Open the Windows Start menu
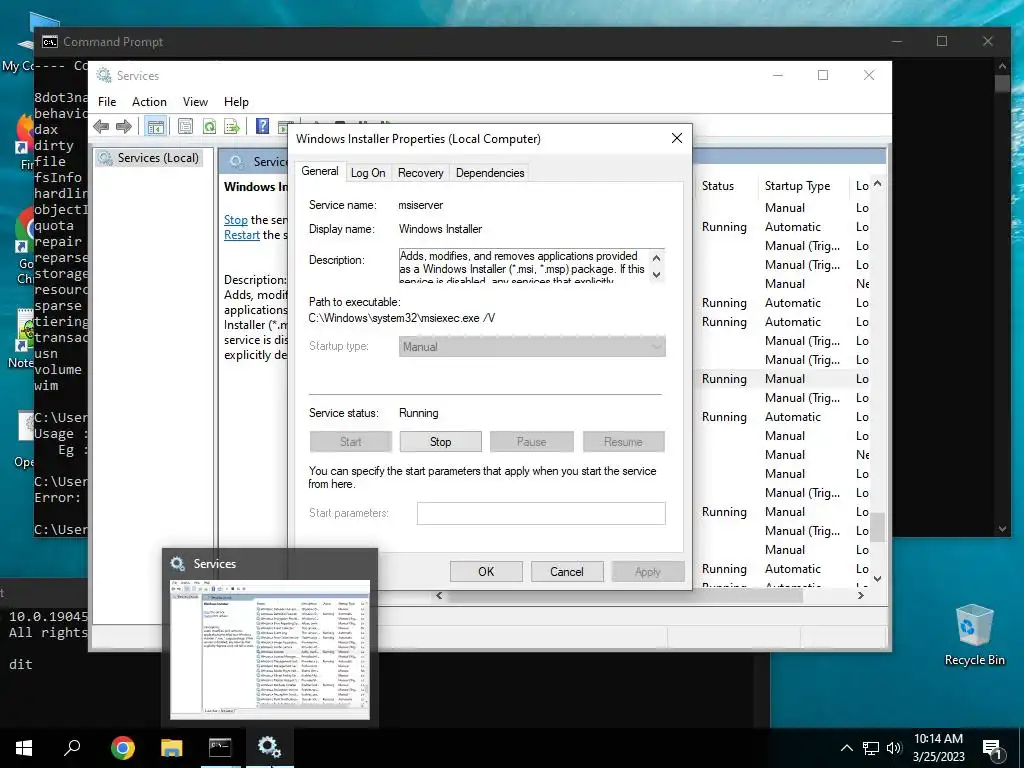 (x=24, y=747)
